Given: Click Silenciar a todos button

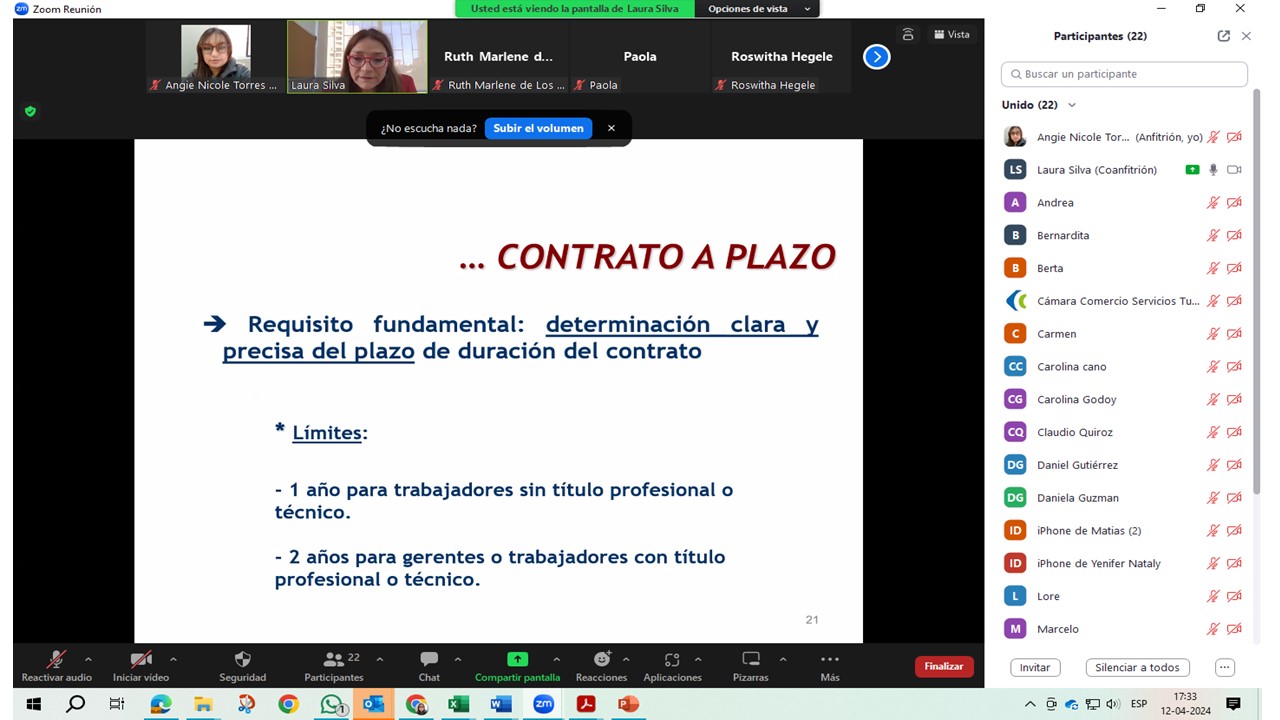Looking at the screenshot, I should [x=1137, y=667].
